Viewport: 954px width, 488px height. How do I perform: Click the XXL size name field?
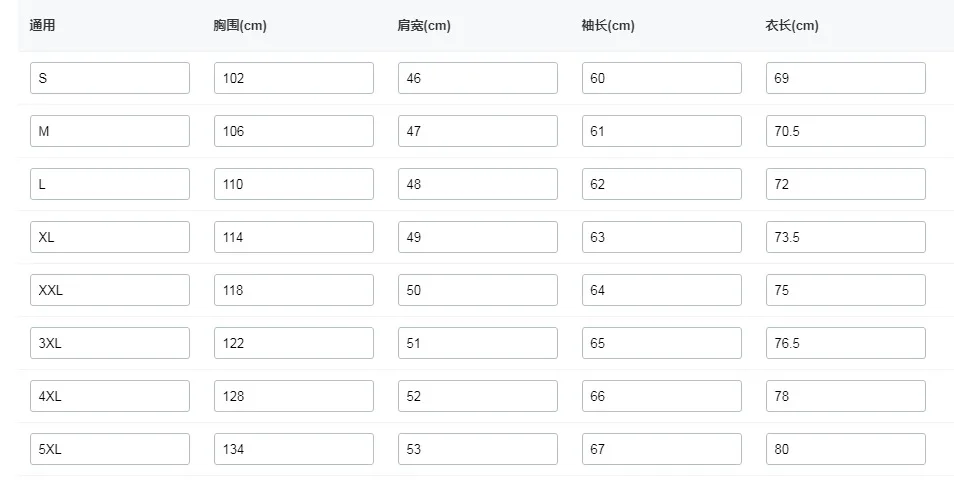click(110, 290)
